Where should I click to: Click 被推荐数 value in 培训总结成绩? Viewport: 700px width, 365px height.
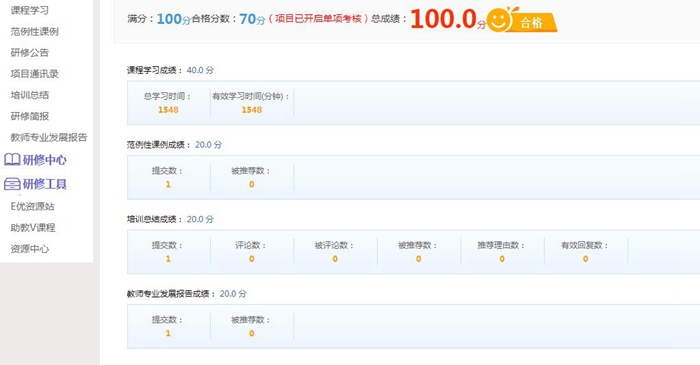[419, 259]
